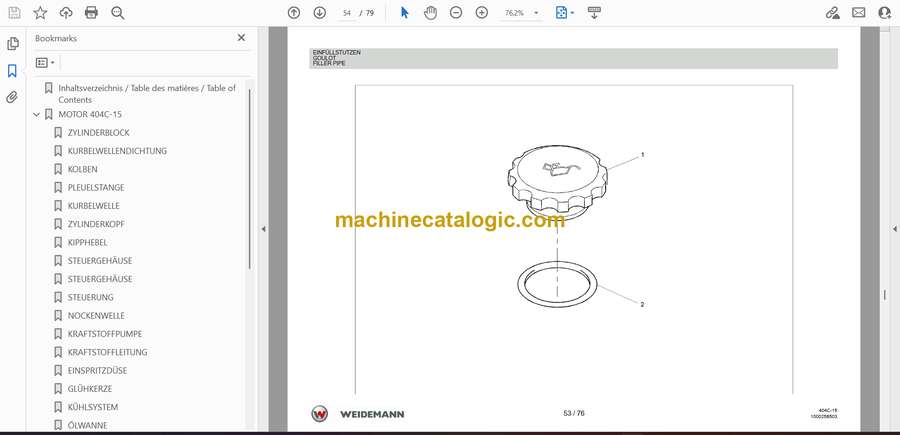Zoom out with minus button

[x=456, y=13]
